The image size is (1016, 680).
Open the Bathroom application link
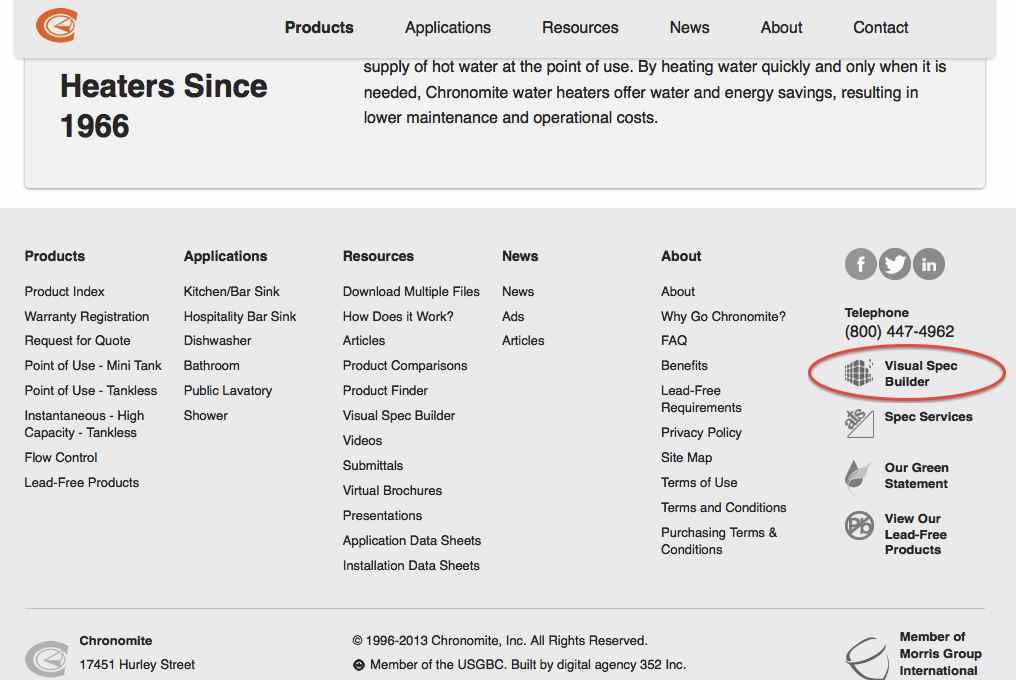pyautogui.click(x=211, y=366)
